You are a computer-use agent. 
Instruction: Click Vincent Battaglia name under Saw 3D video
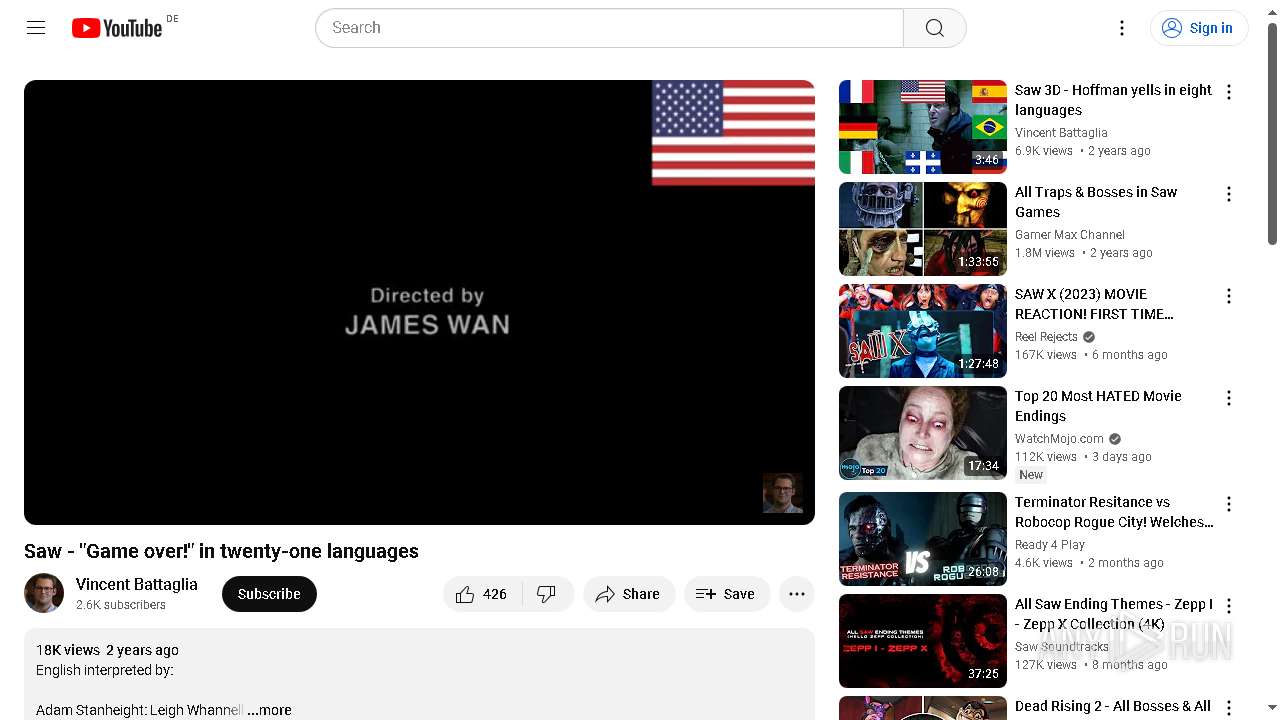click(1061, 133)
